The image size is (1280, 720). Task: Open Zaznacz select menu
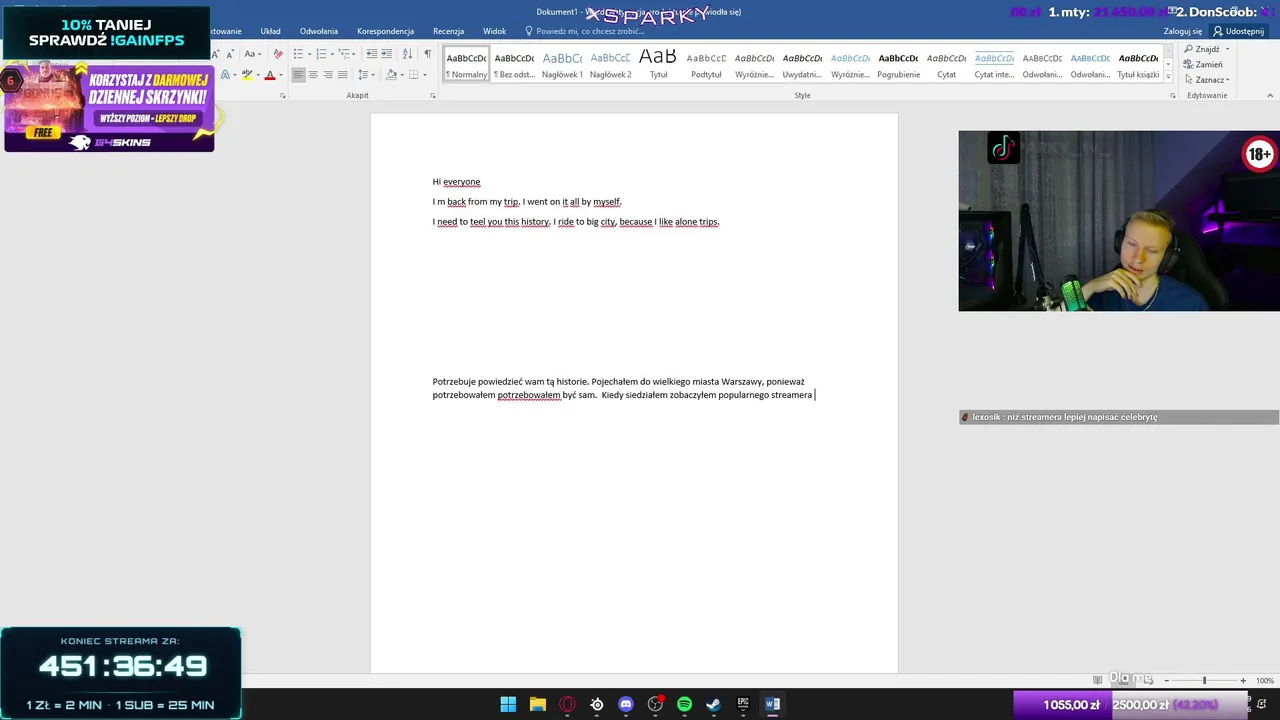pyautogui.click(x=1207, y=80)
